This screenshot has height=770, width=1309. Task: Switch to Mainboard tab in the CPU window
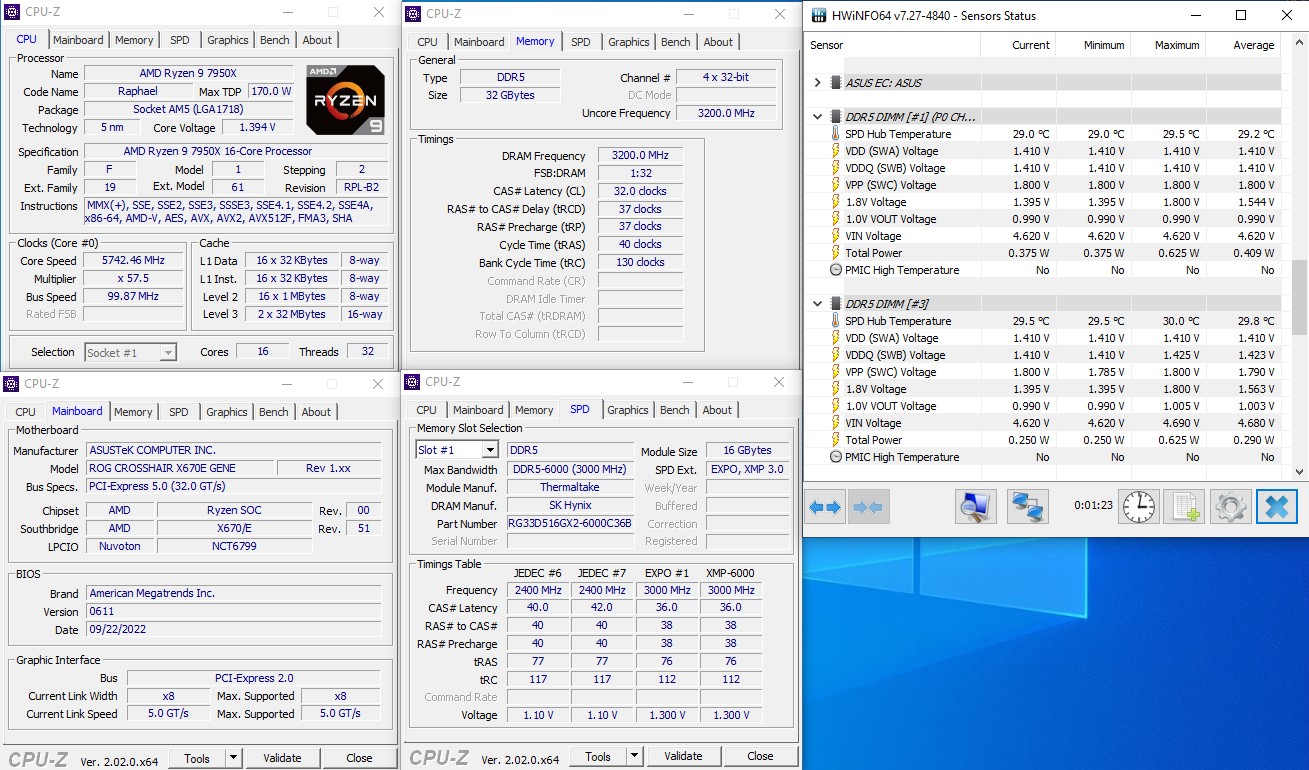(x=78, y=40)
